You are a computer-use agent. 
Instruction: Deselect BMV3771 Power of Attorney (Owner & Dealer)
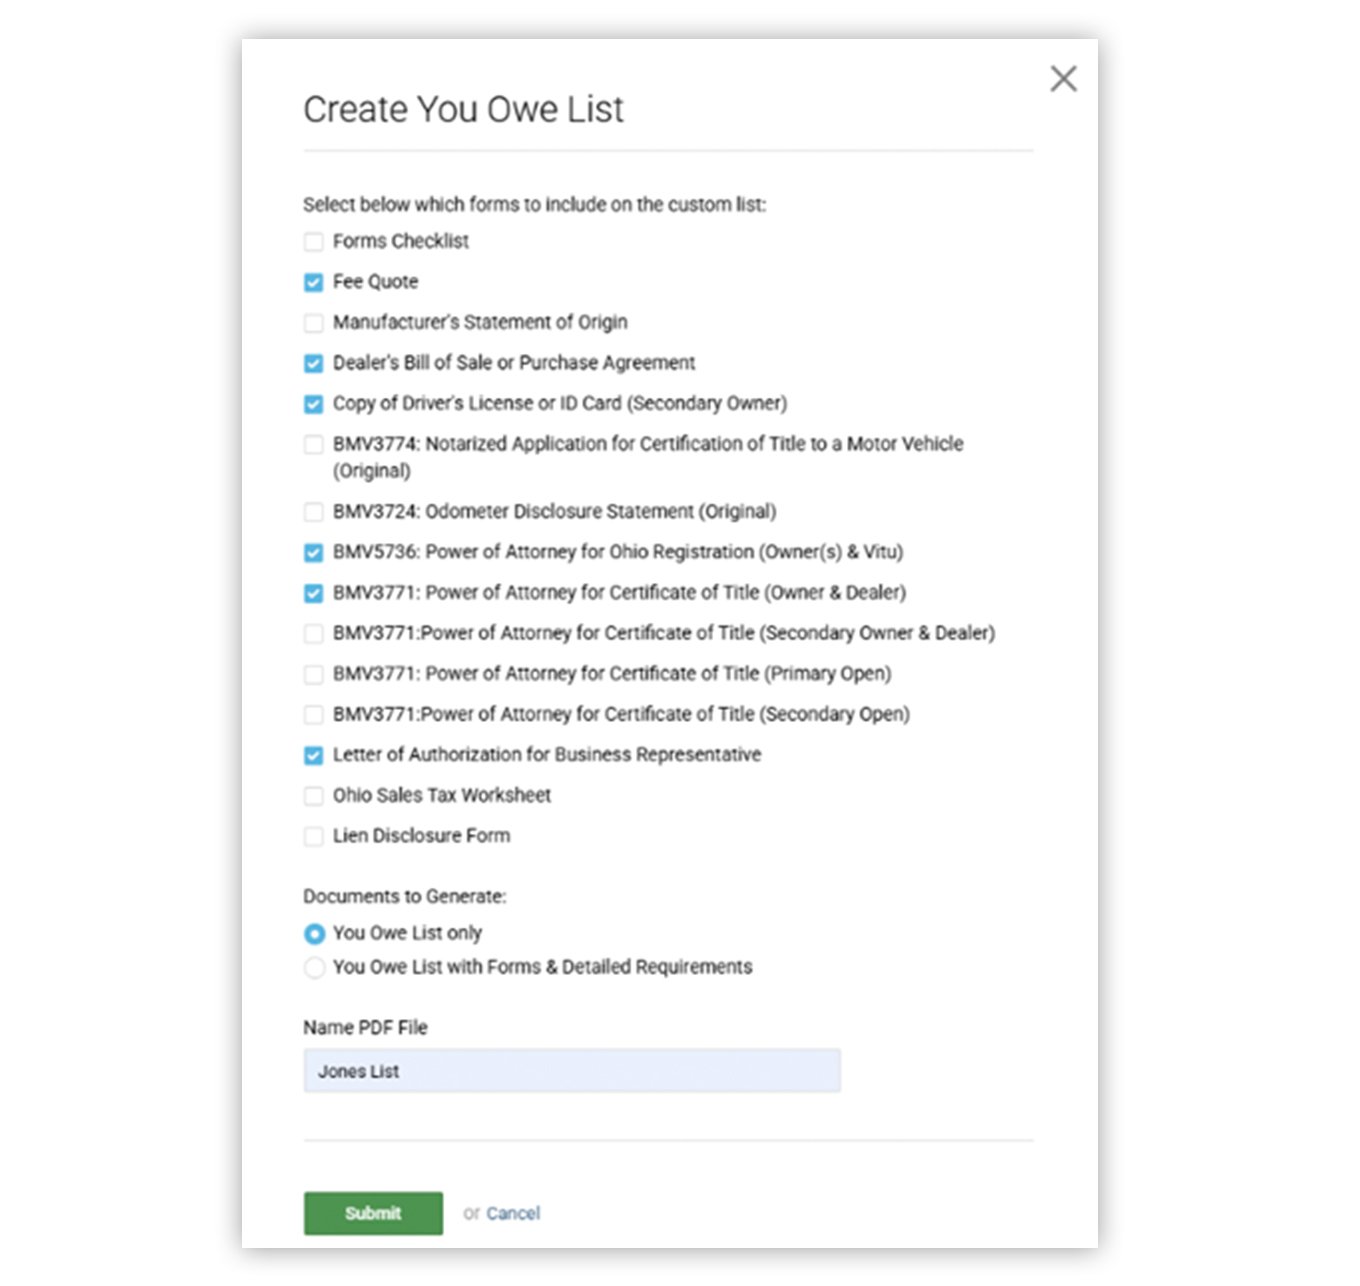pos(313,593)
